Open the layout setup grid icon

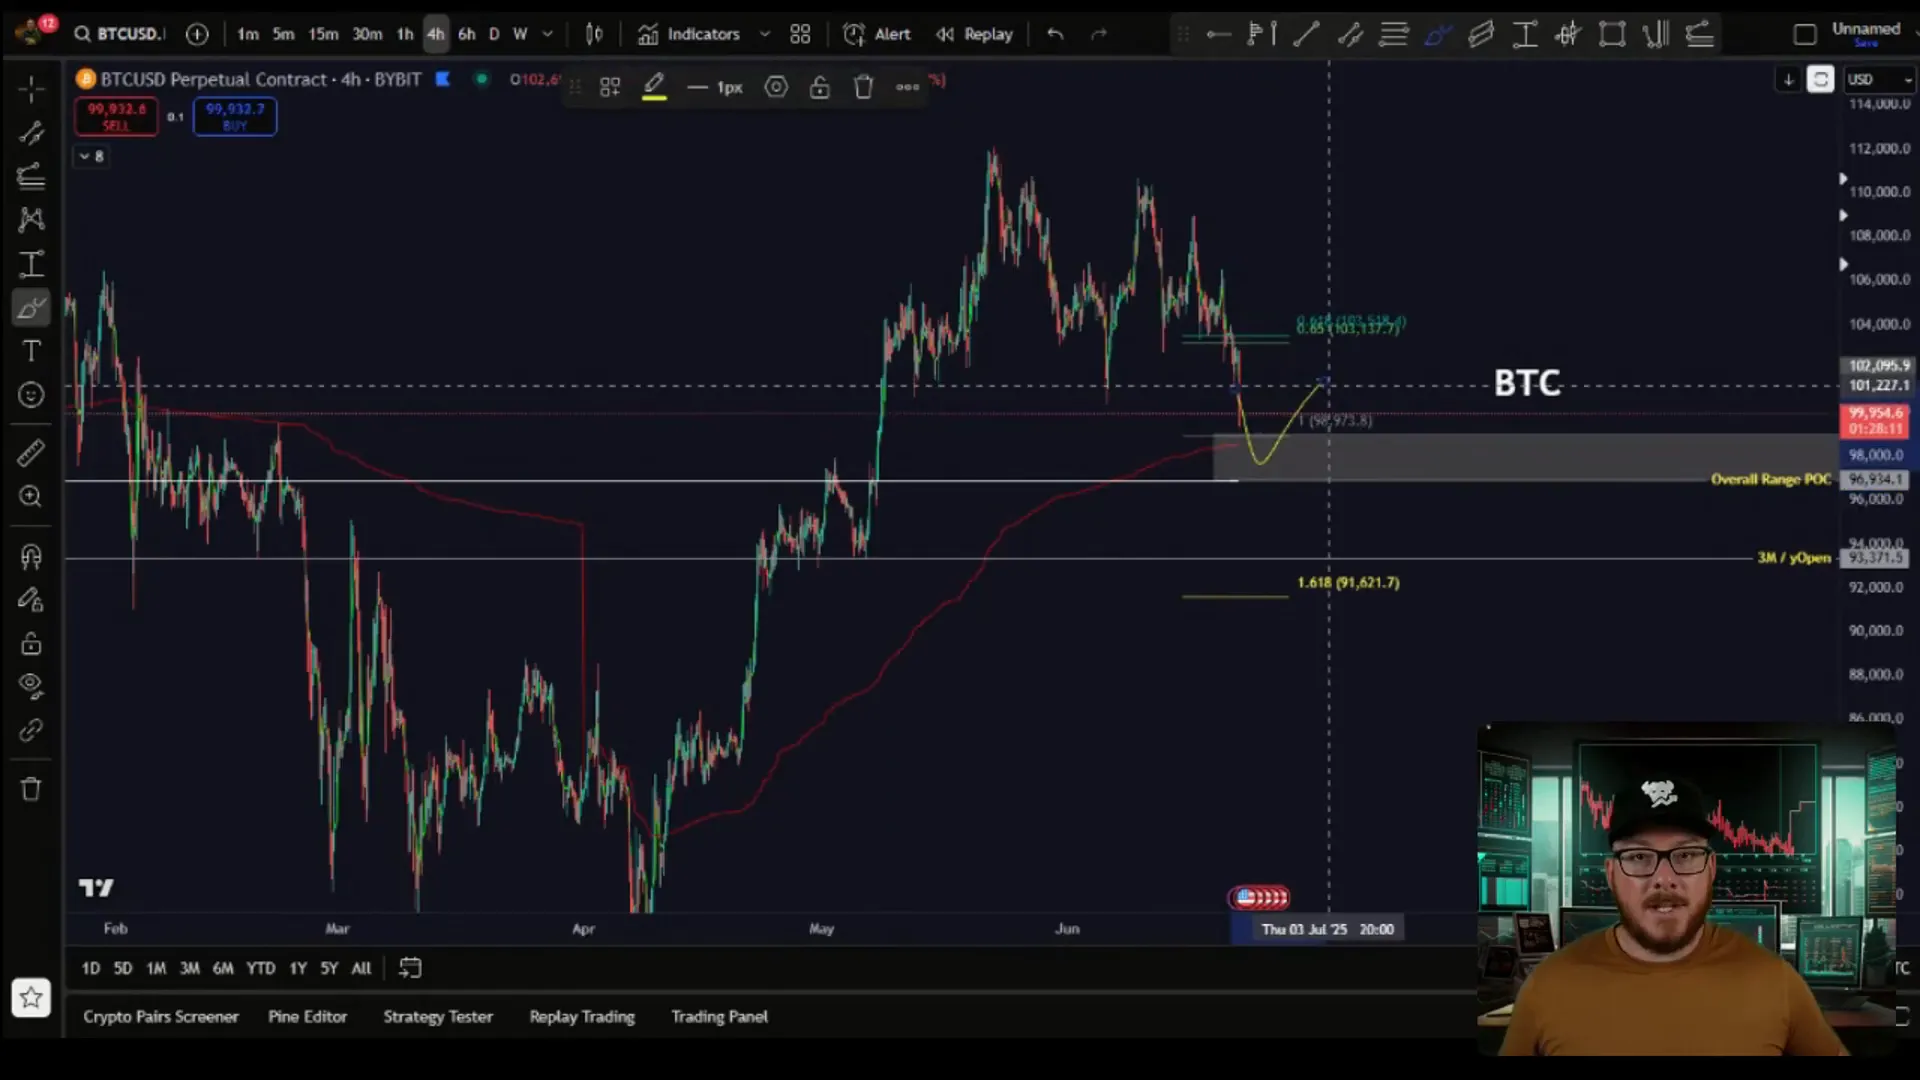point(800,34)
